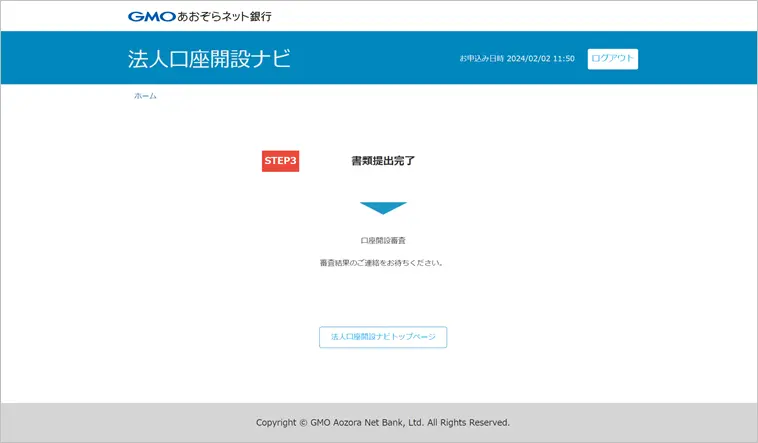Click the 2024/02/02 11:50 timestamp
Image resolution: width=758 pixels, height=443 pixels.
(540, 59)
